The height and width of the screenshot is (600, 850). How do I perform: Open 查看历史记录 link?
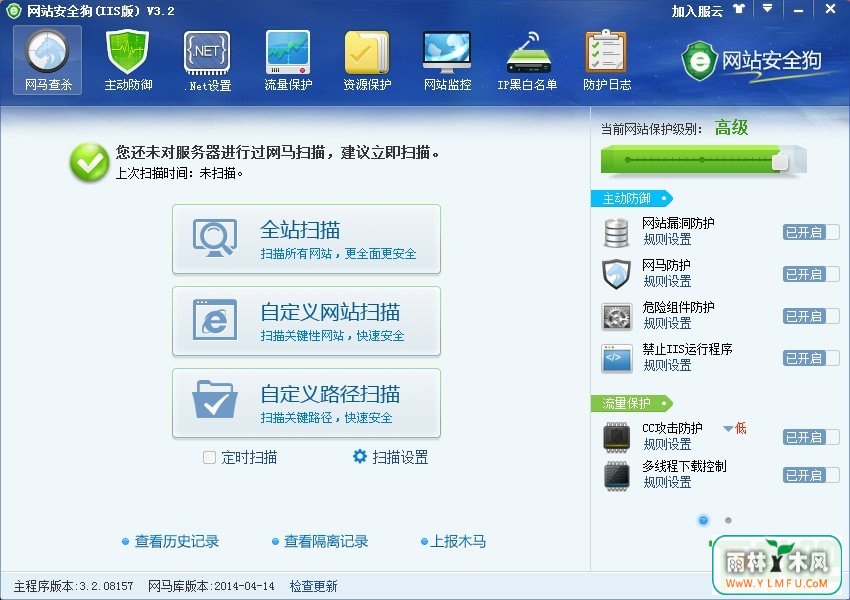[x=177, y=541]
